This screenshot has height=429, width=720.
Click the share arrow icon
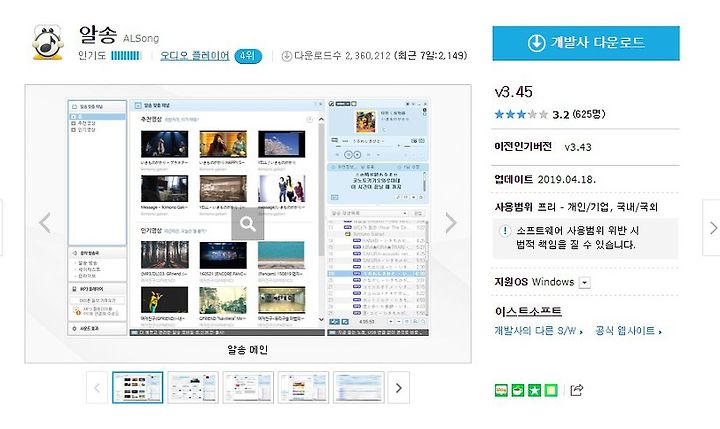[577, 390]
